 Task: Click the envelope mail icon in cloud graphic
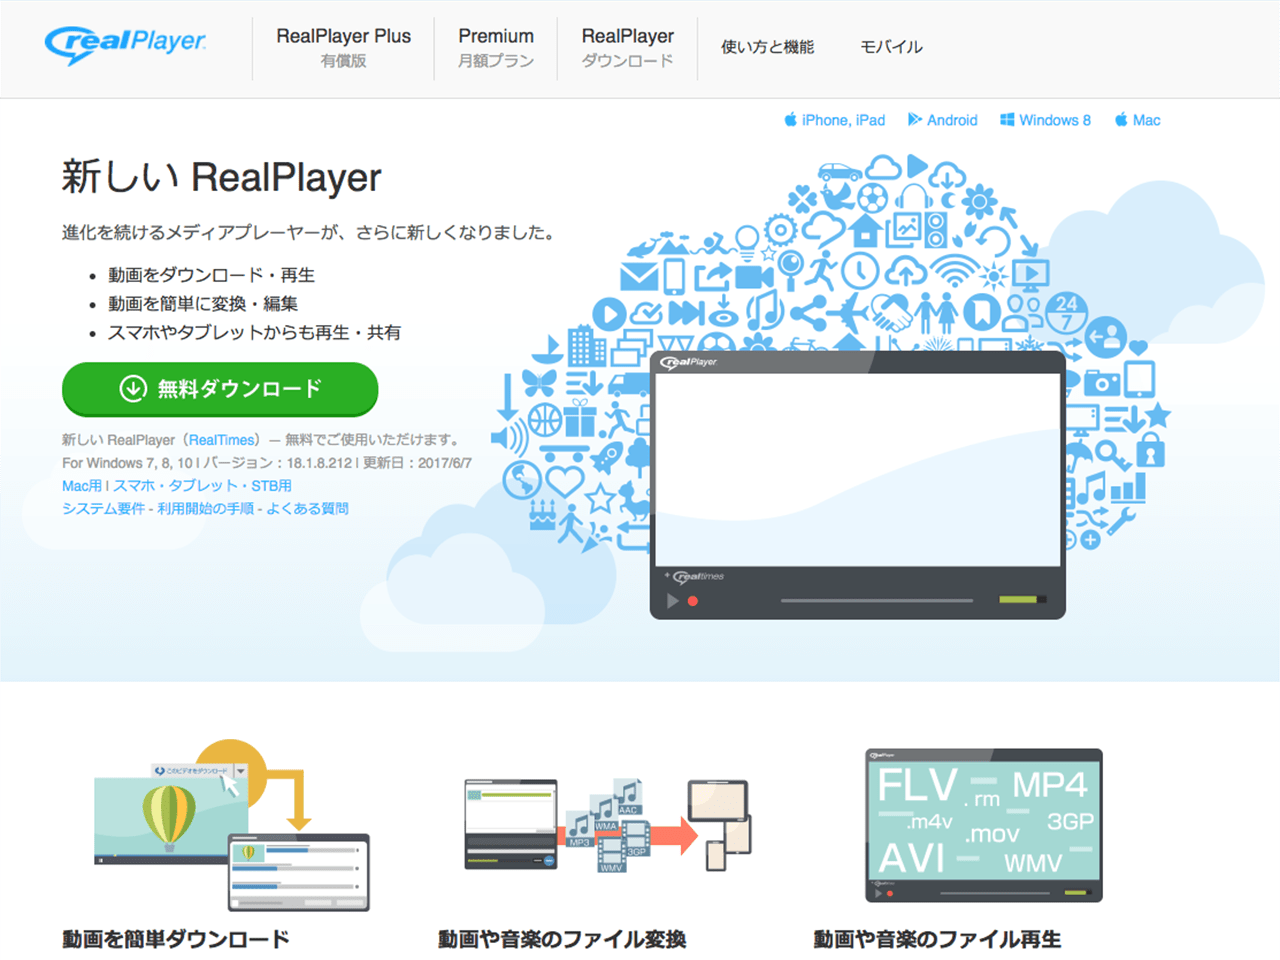coord(639,276)
